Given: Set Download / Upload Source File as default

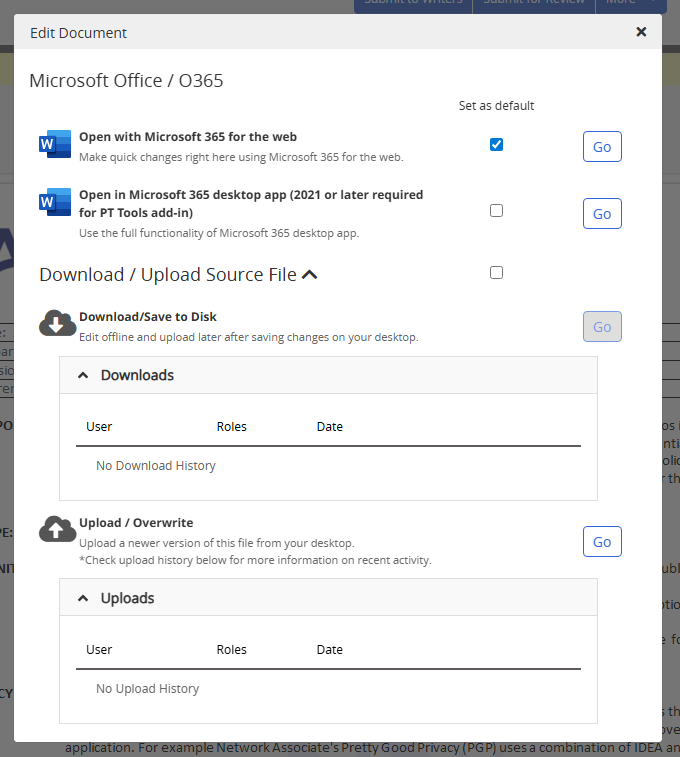Looking at the screenshot, I should (496, 273).
